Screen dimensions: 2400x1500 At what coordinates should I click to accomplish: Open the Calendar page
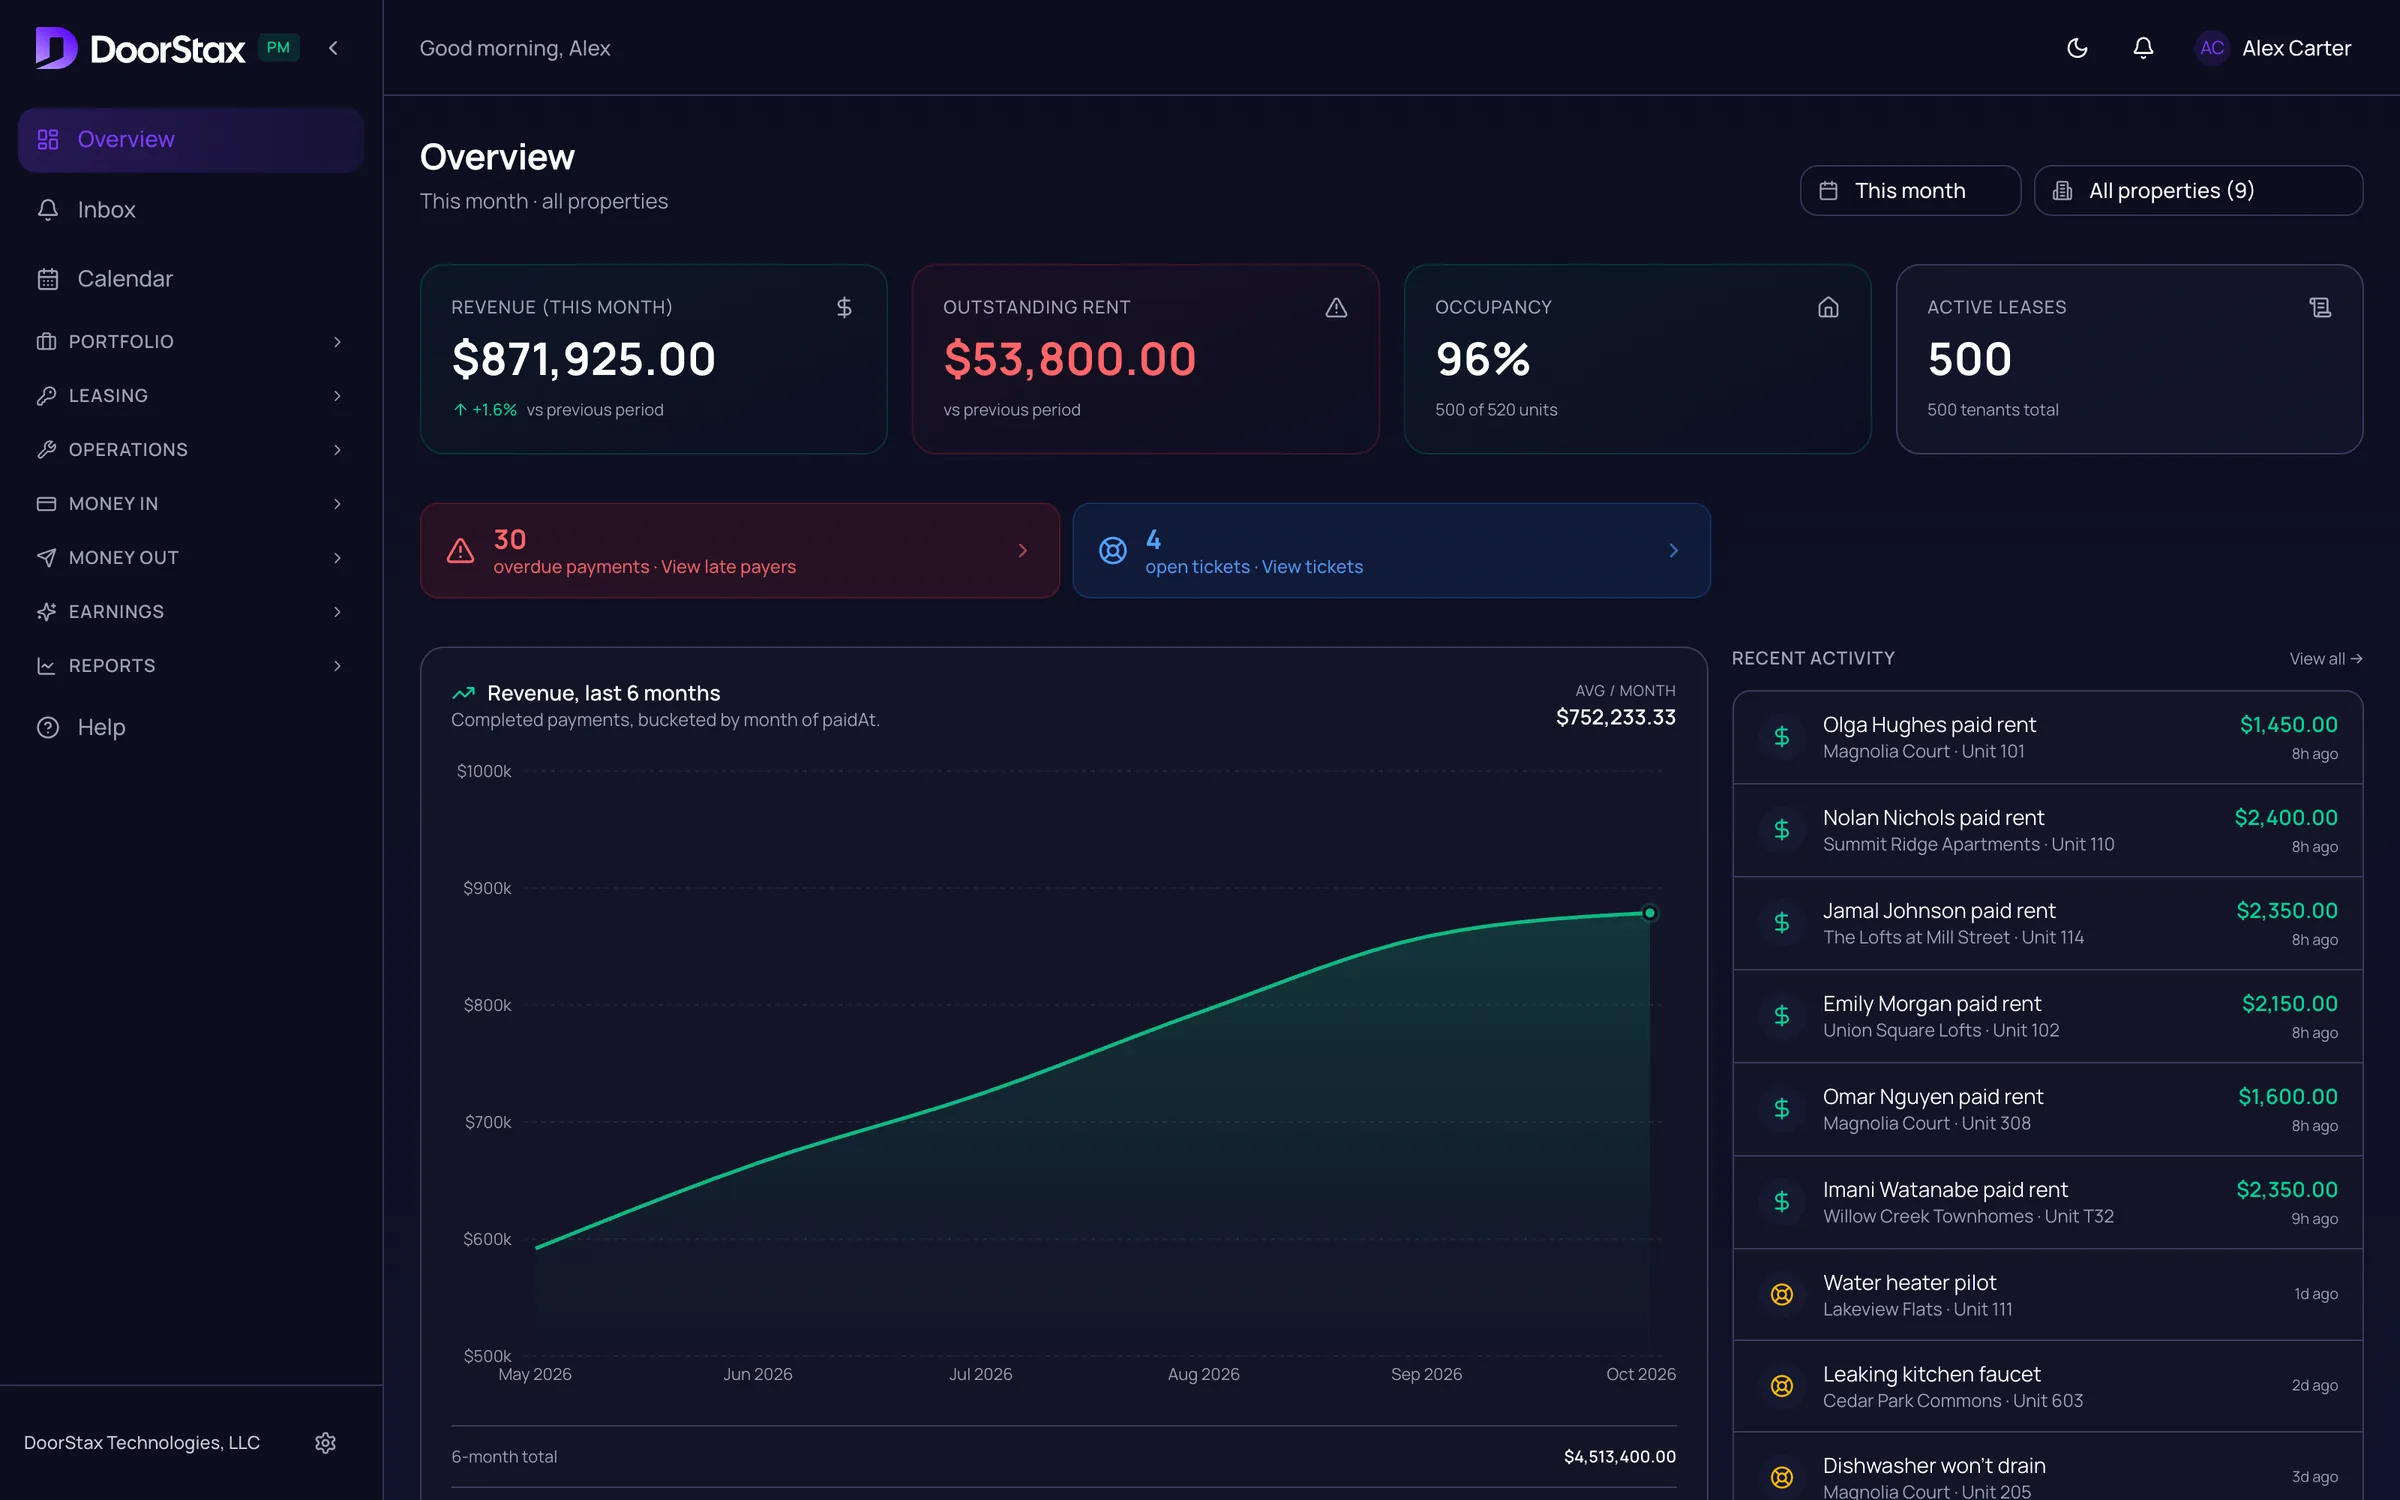pos(190,279)
